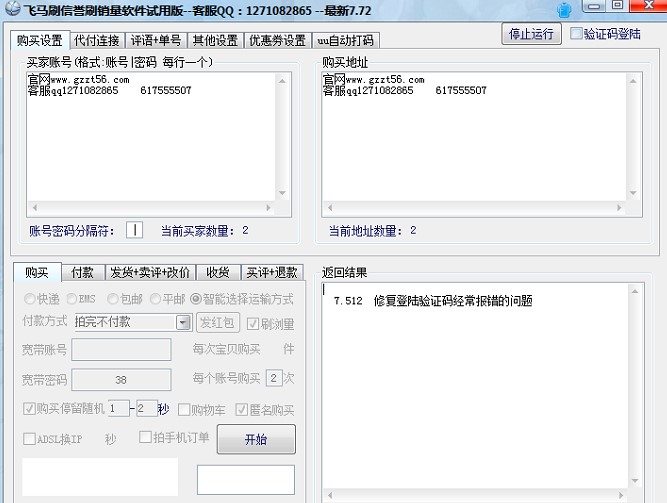Toggle the 刷浏览 checkbox
The height and width of the screenshot is (503, 667).
253,324
